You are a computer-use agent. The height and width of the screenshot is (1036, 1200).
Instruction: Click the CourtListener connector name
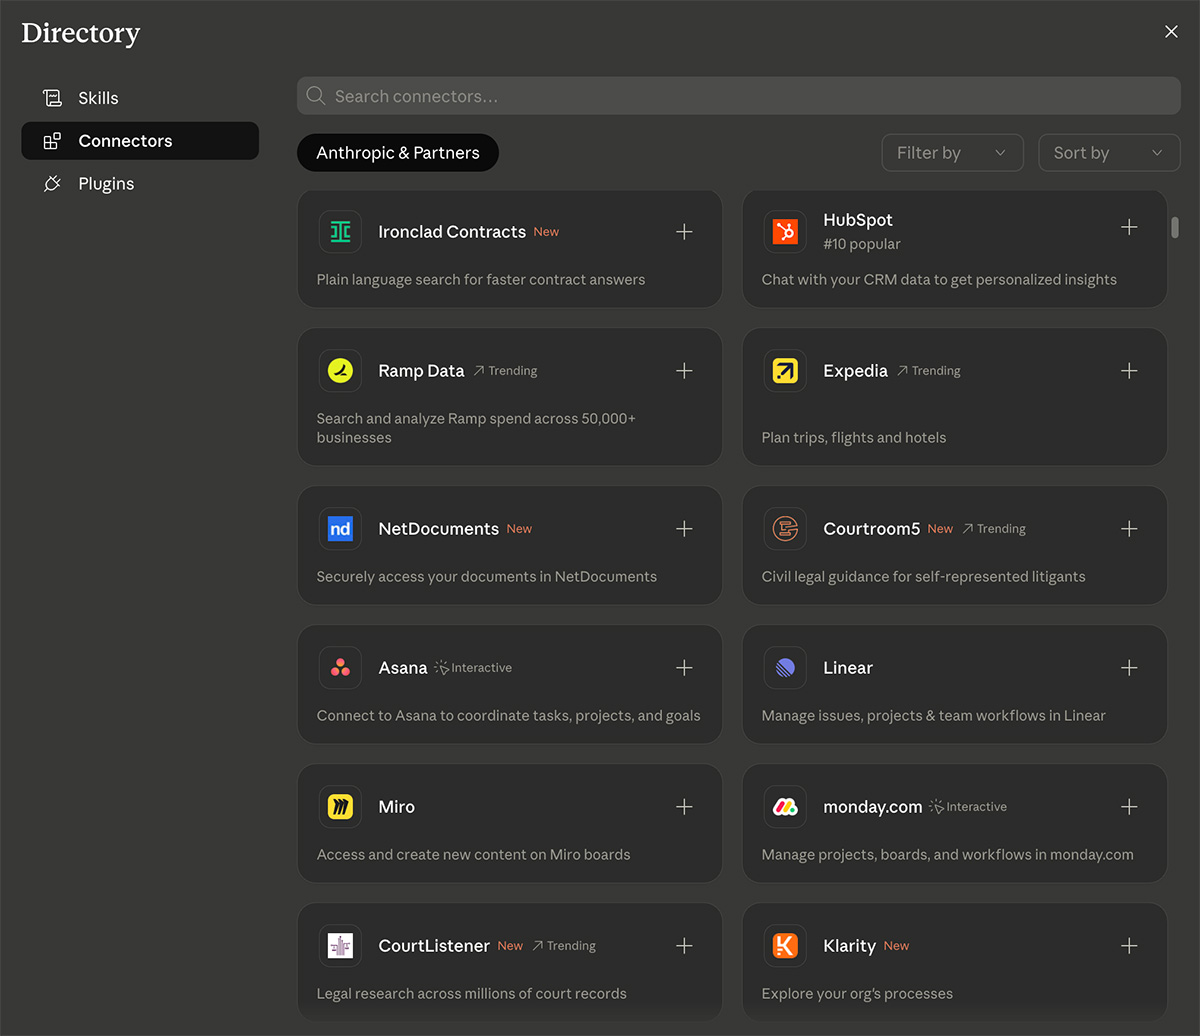(434, 945)
